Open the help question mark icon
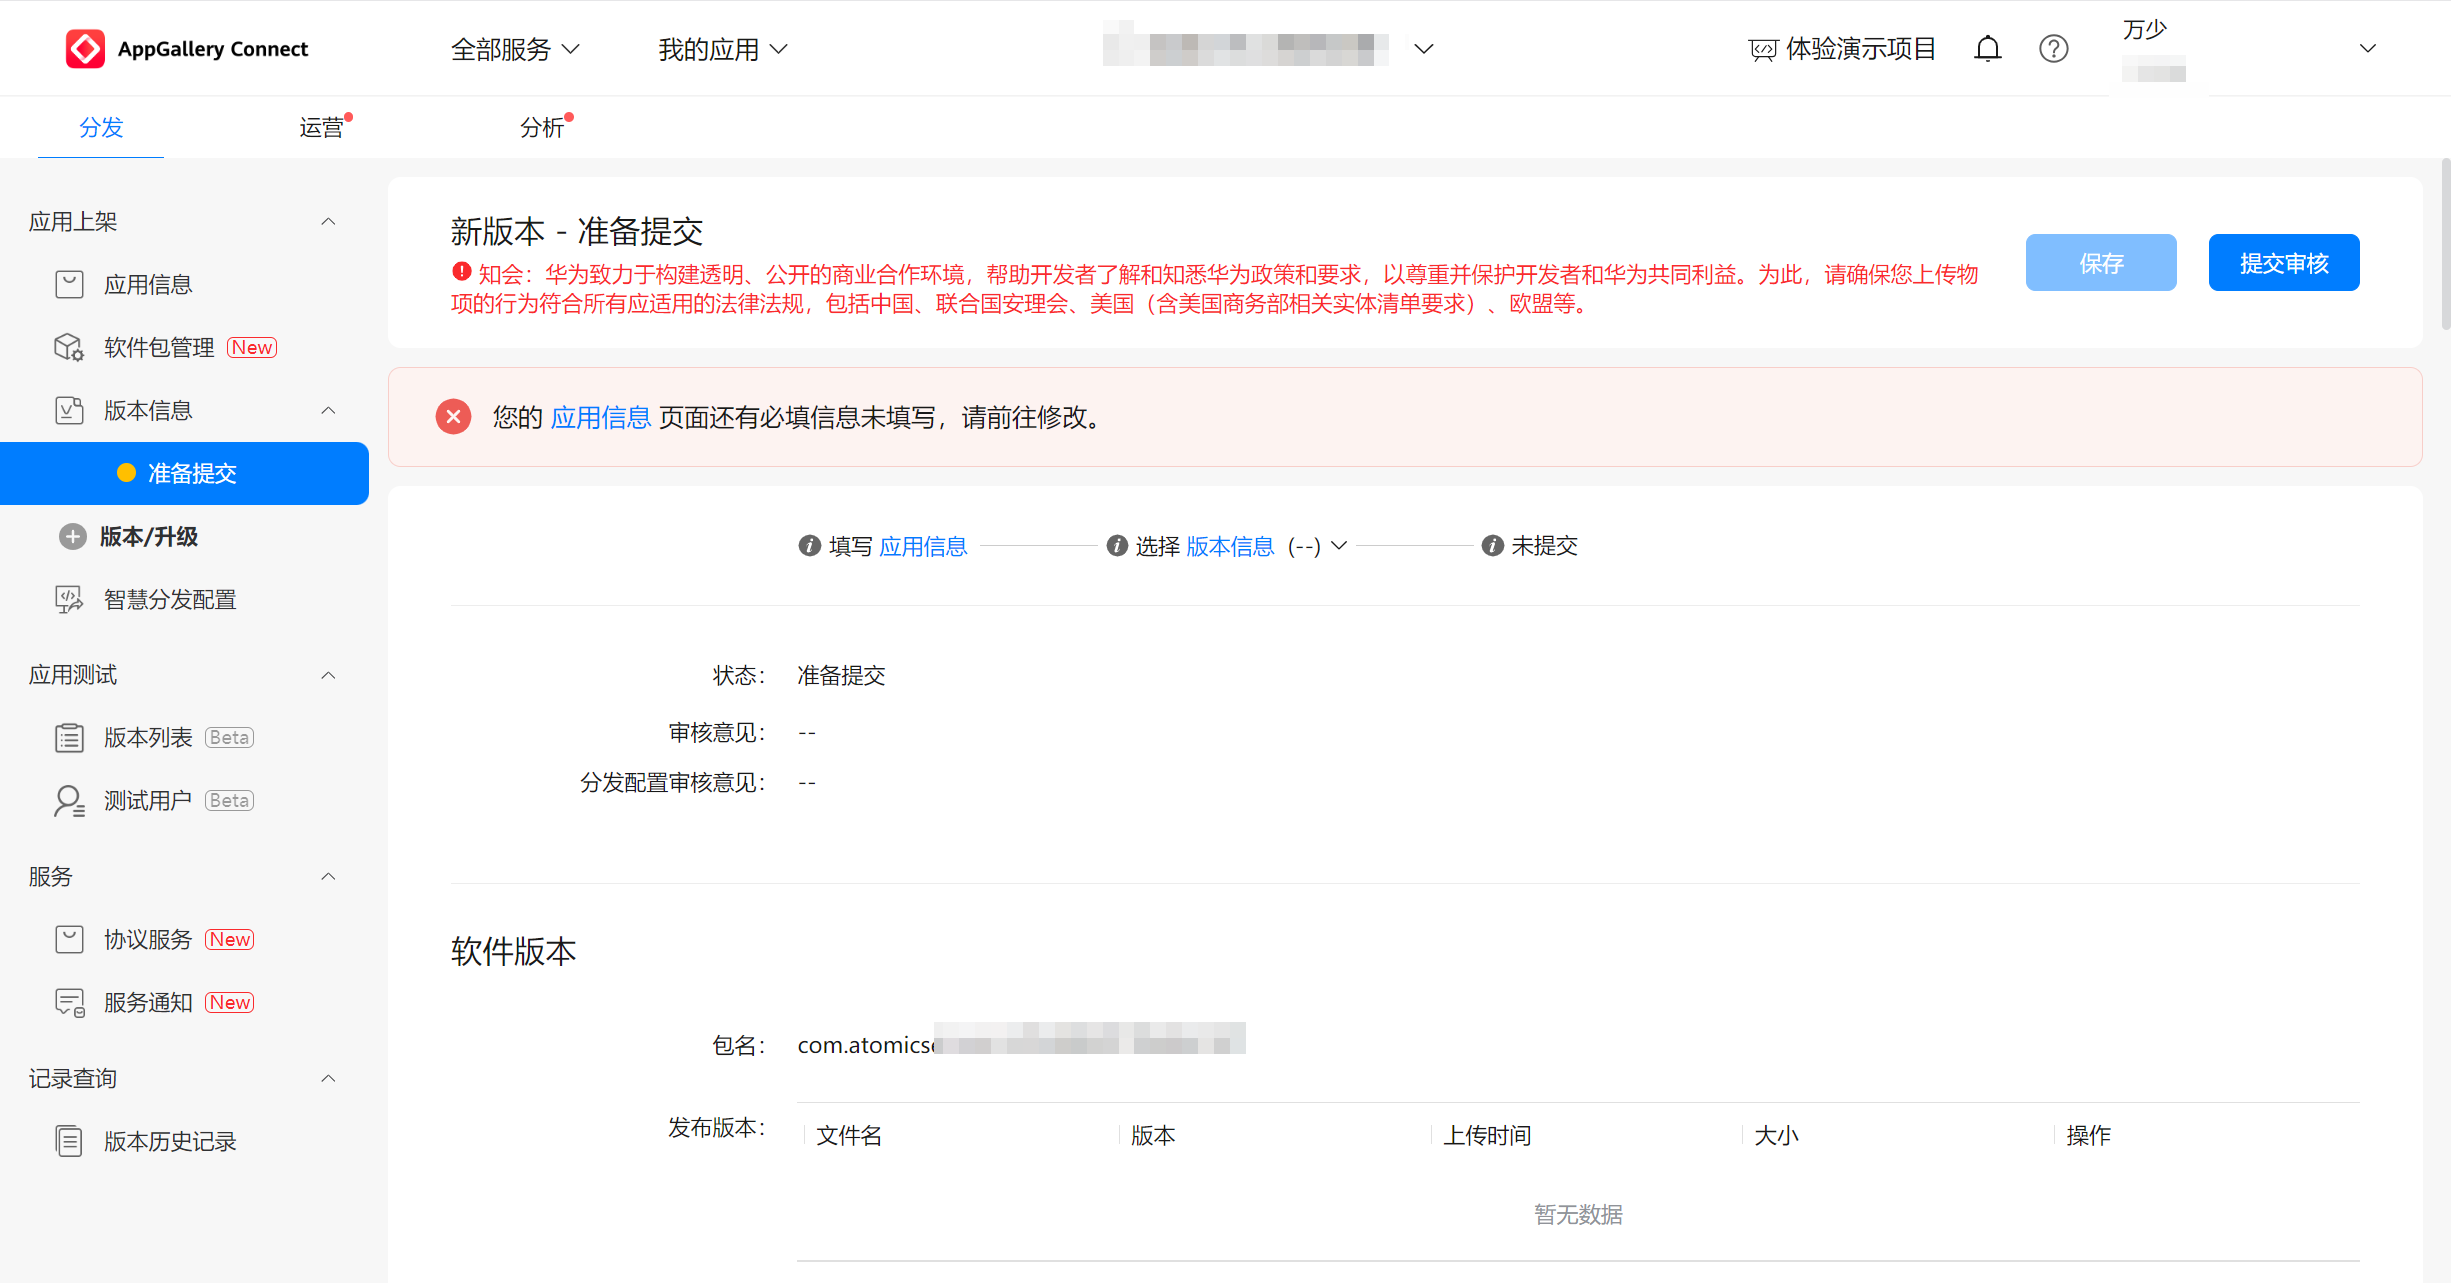 (x=2053, y=49)
